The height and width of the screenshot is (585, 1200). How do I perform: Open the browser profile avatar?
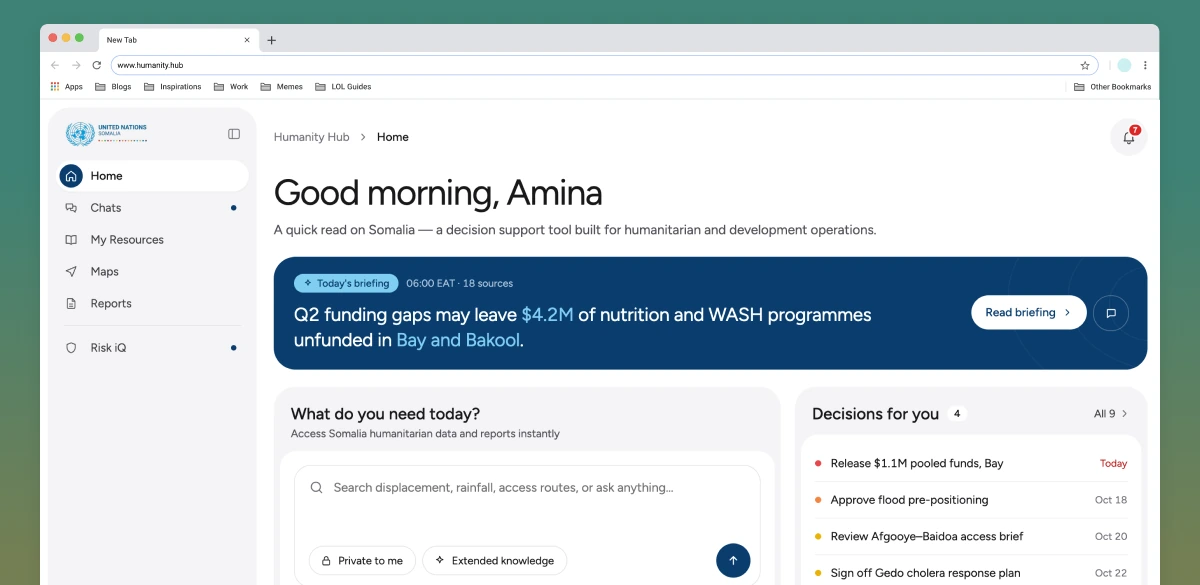[1124, 65]
